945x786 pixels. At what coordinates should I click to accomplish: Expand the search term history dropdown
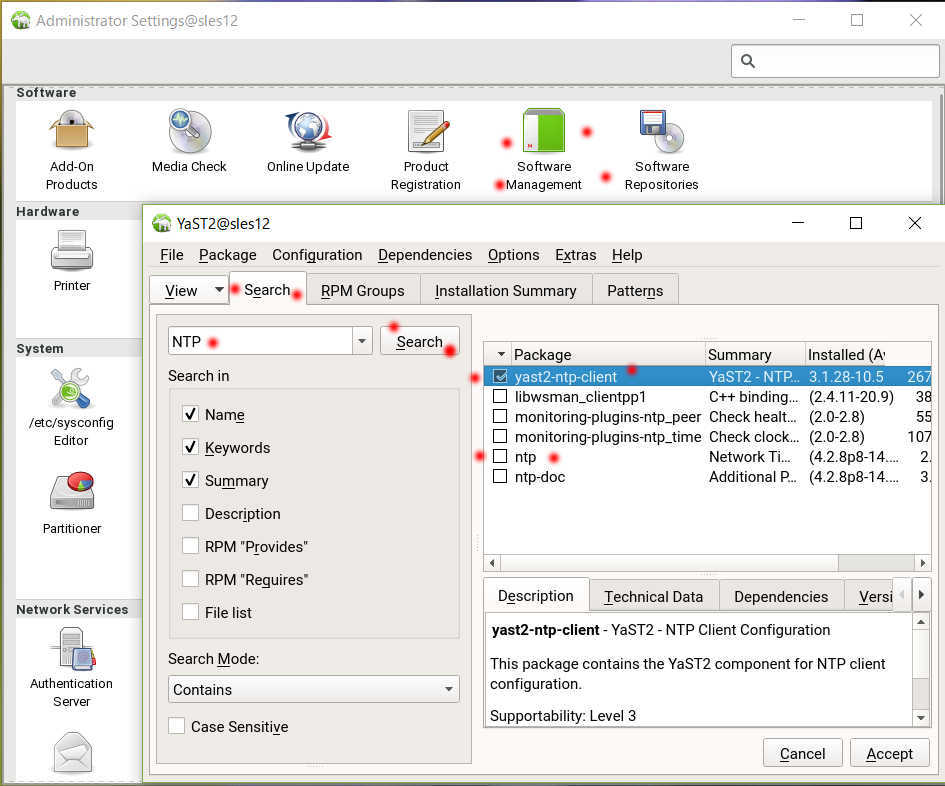(x=362, y=341)
